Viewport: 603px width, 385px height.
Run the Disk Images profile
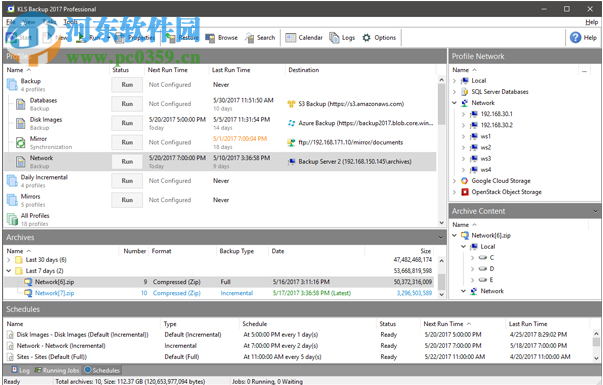coord(127,123)
